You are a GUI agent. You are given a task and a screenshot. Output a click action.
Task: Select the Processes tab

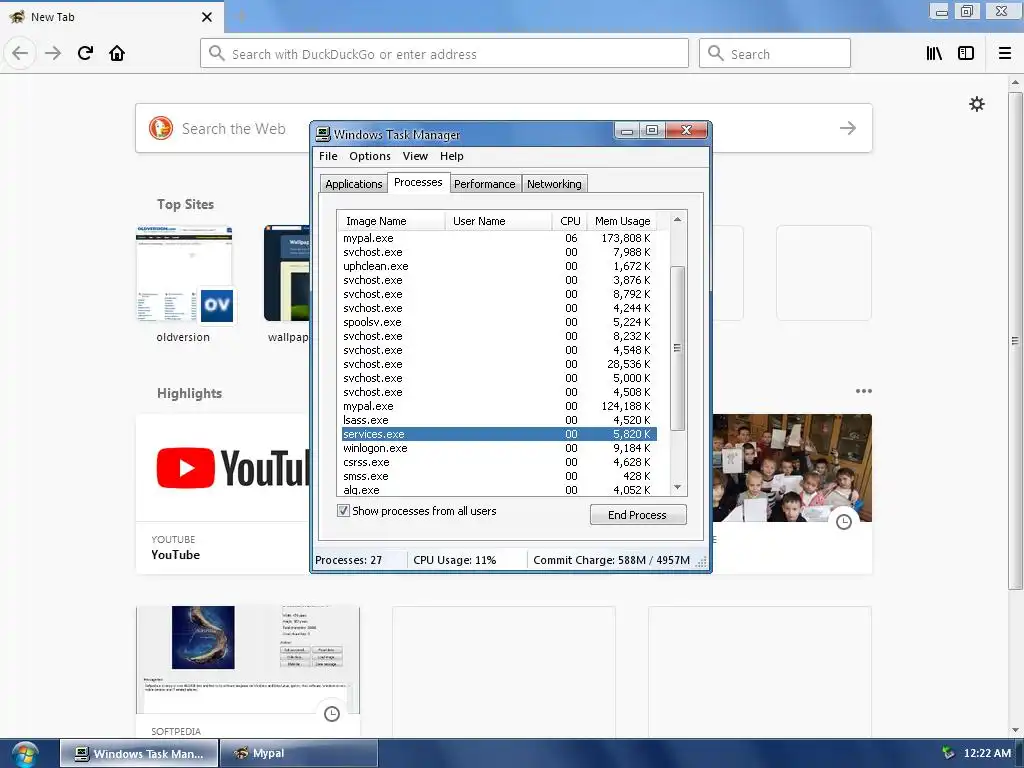(418, 182)
